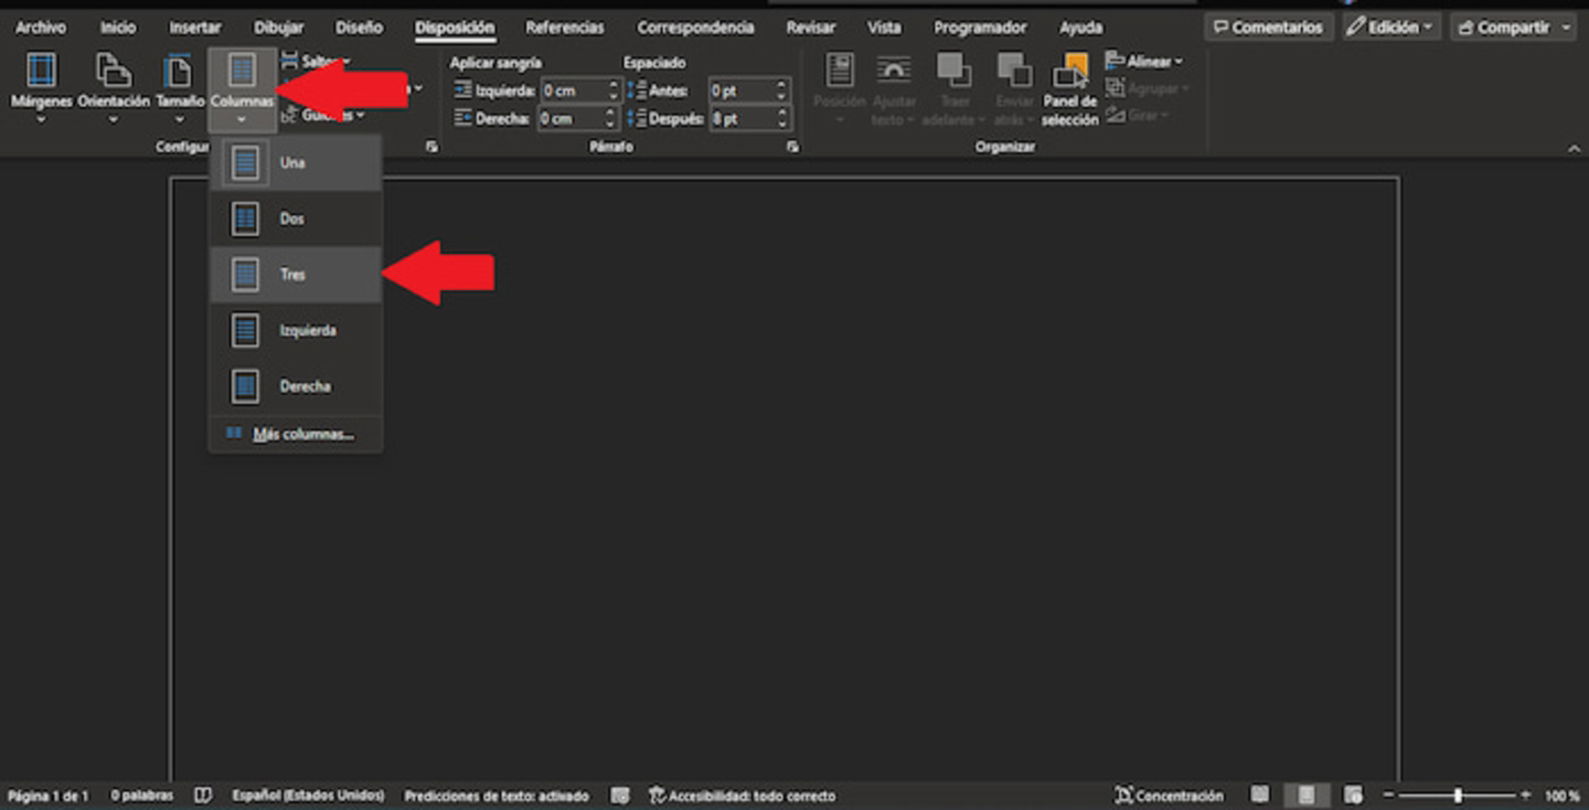Increase the Antes spacing with up arrow

(782, 85)
